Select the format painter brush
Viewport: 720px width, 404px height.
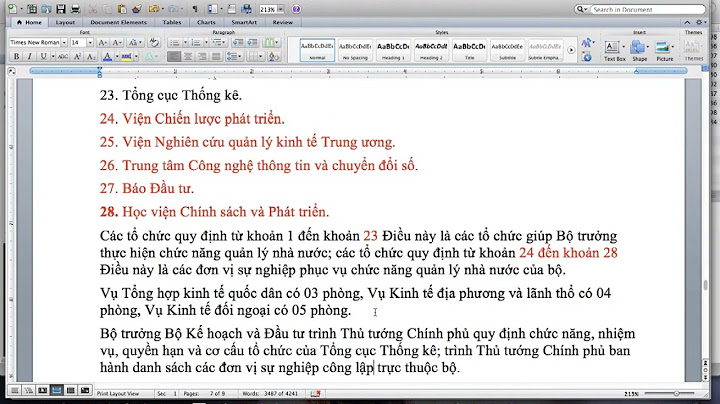click(x=136, y=9)
